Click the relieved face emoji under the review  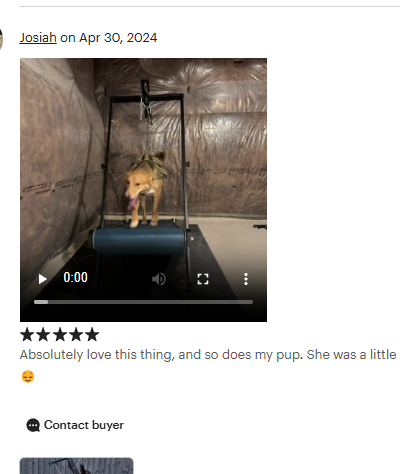[x=28, y=377]
